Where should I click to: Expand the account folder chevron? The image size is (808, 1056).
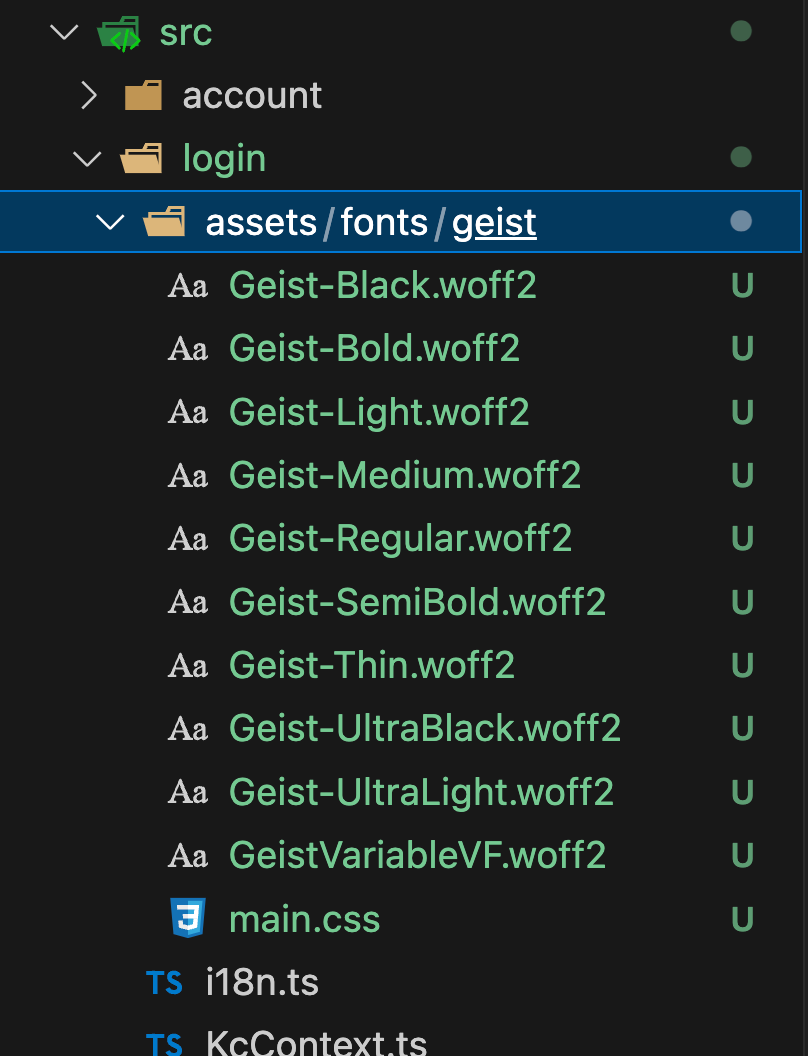(88, 96)
